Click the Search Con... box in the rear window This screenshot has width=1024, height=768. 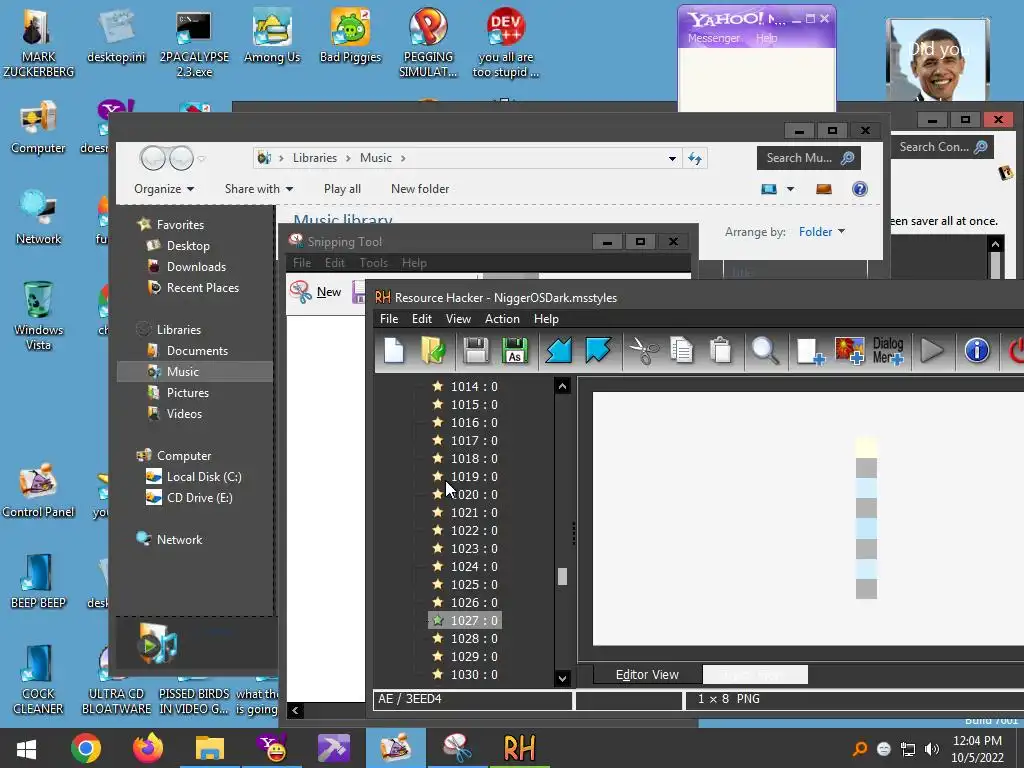click(942, 147)
